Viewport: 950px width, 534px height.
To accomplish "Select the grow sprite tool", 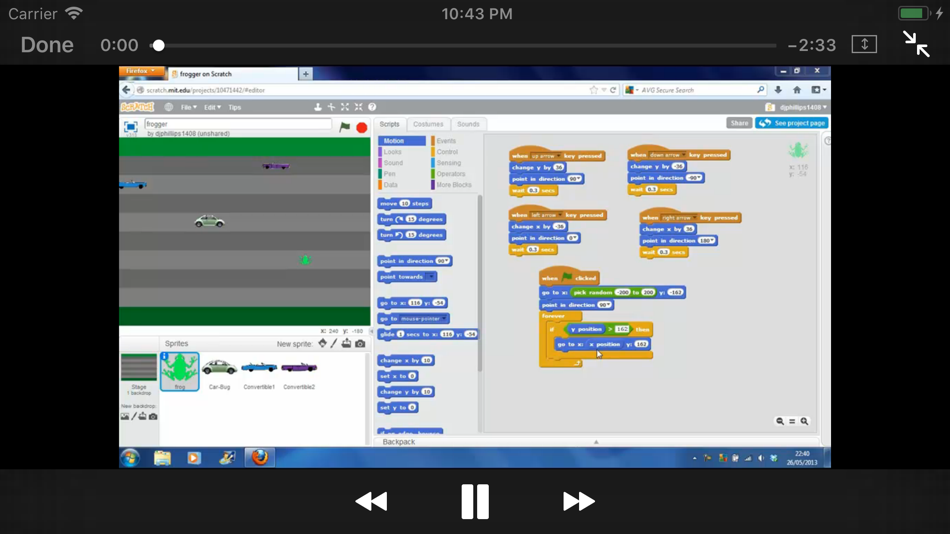I will click(345, 107).
